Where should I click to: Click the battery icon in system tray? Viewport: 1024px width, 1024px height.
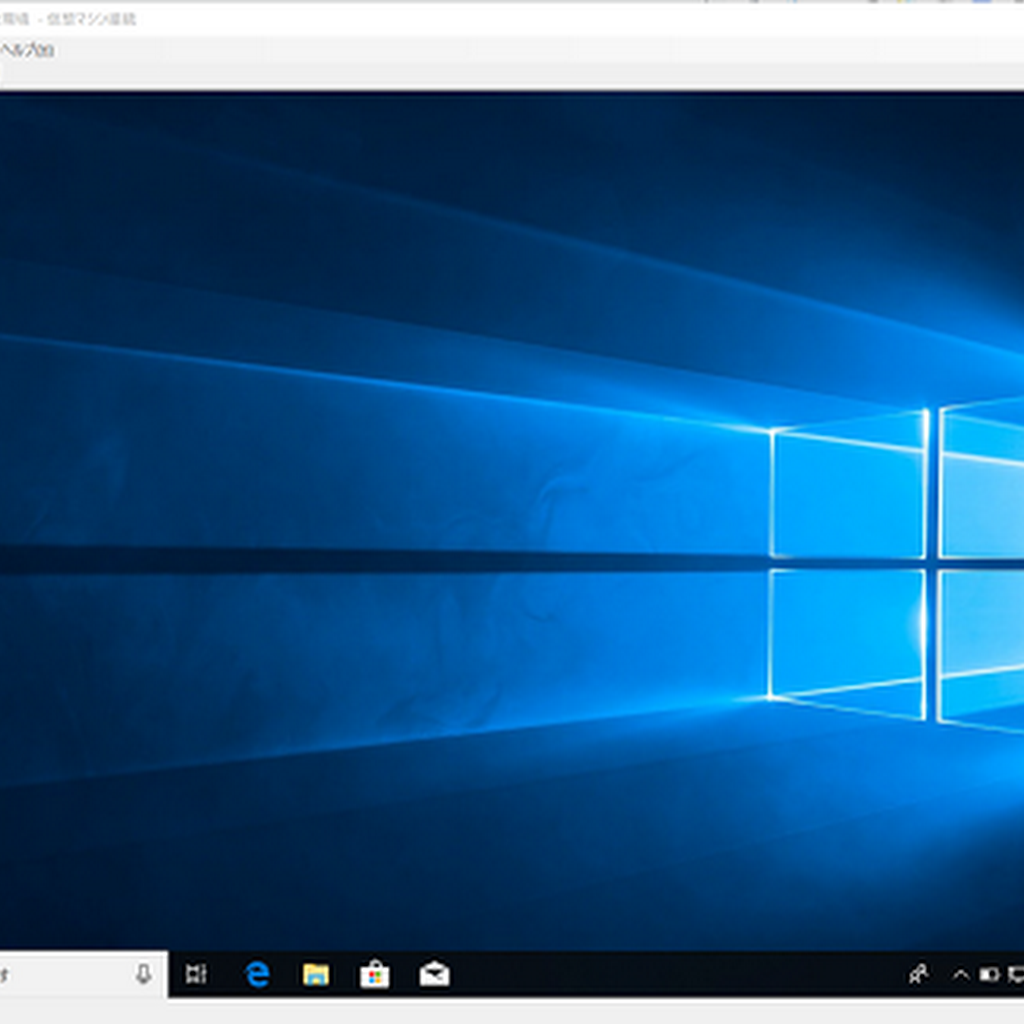point(989,974)
